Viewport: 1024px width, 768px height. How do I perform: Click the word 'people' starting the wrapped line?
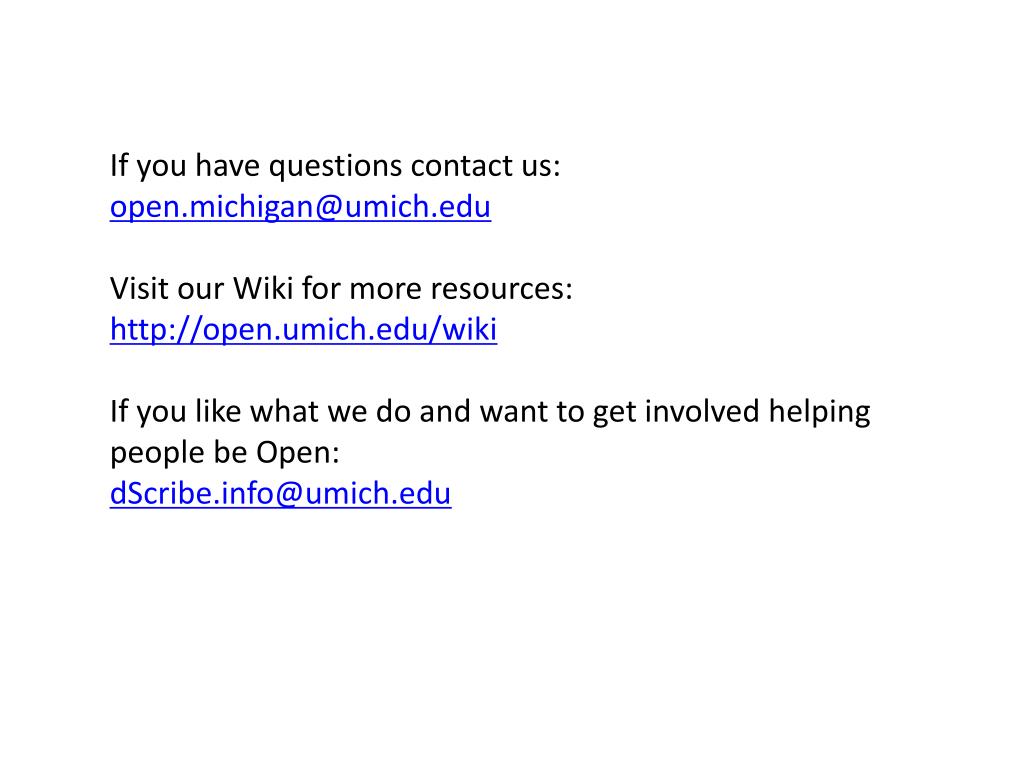157,455
